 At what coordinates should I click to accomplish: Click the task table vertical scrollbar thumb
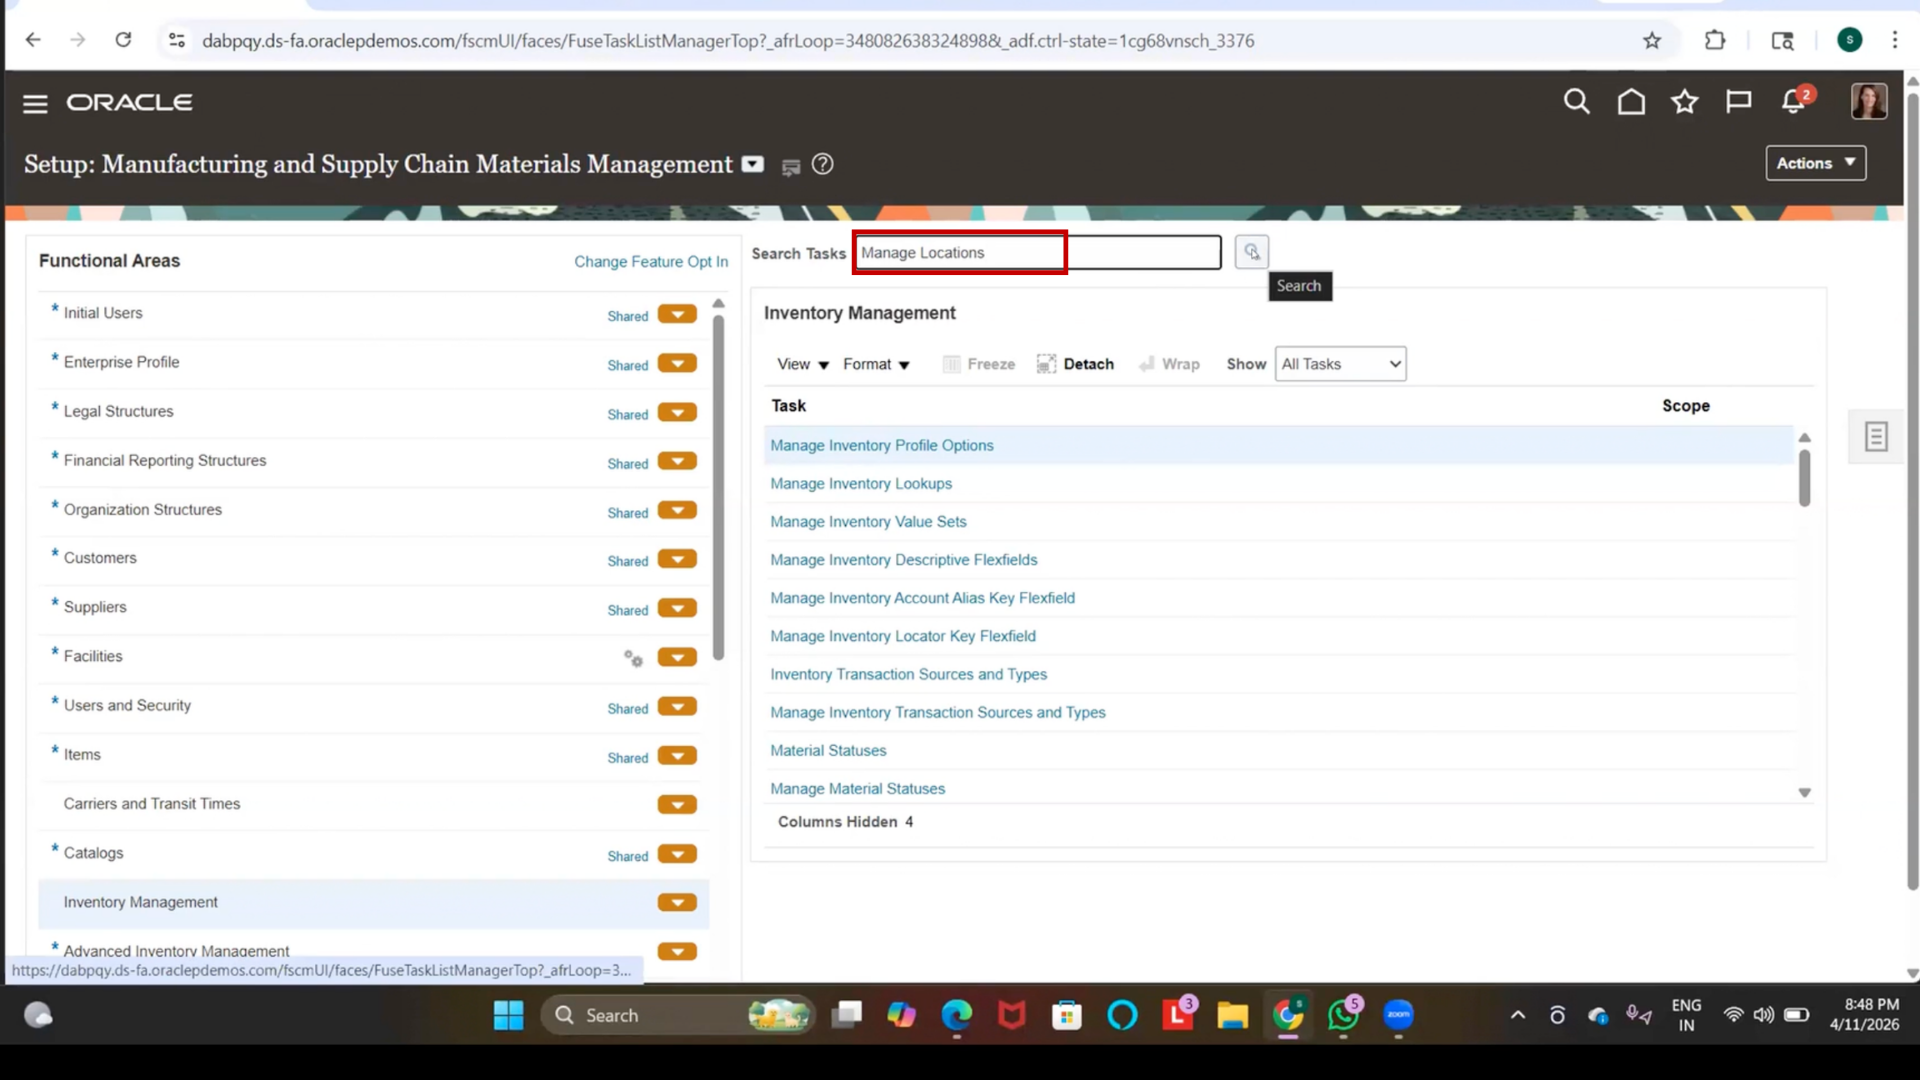(x=1804, y=478)
